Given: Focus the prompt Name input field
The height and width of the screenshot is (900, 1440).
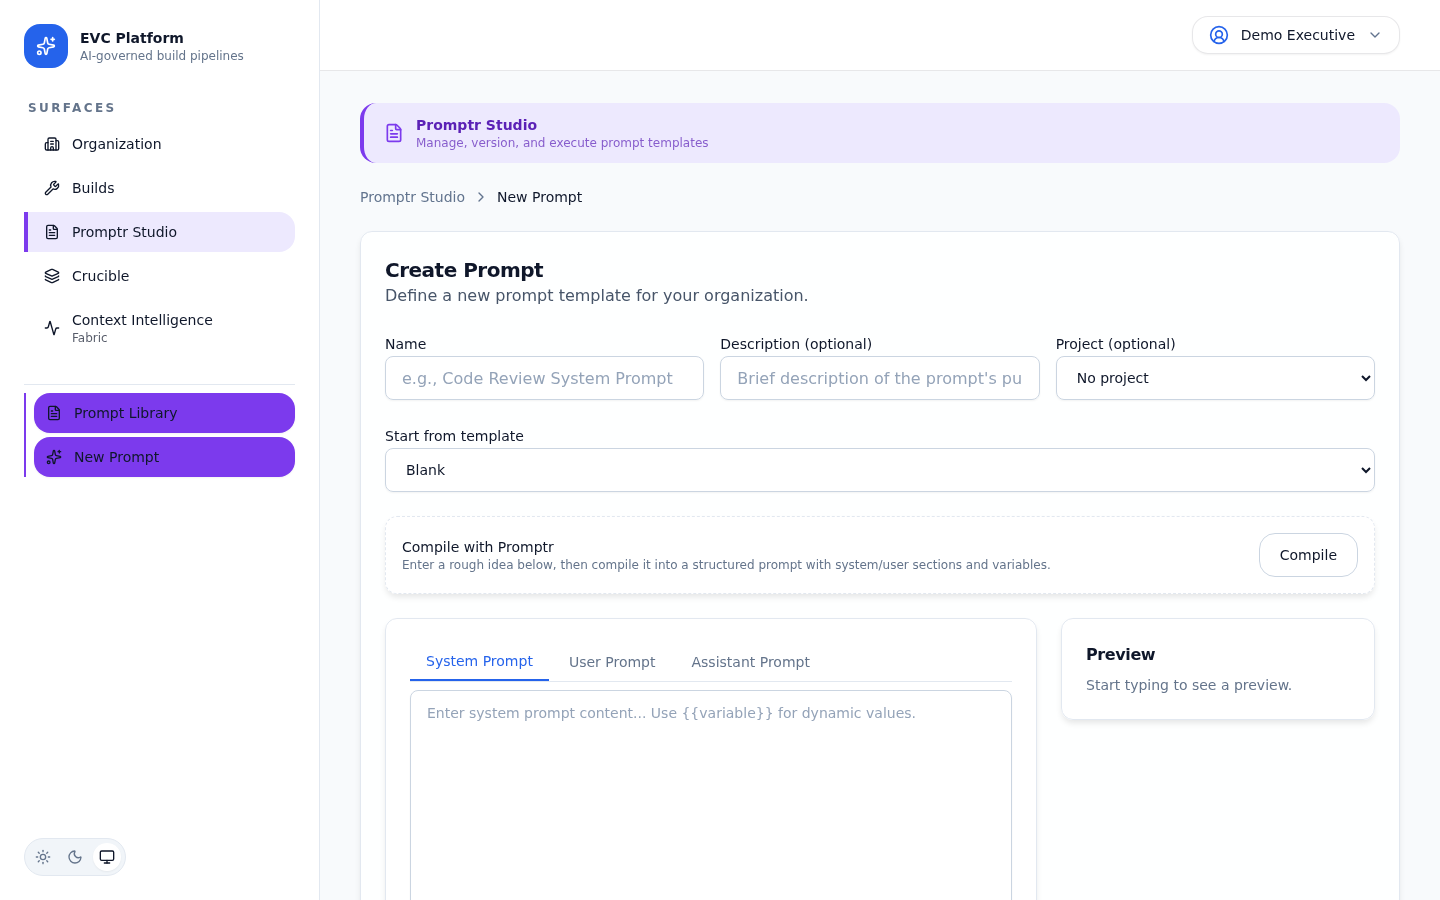Looking at the screenshot, I should point(544,378).
